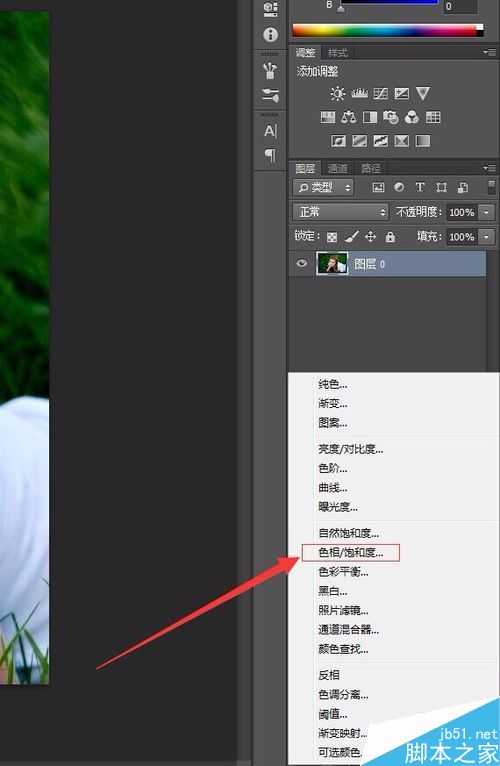Add a Vibrance adjustment via triangle icon
This screenshot has height=766, width=500.
423,93
